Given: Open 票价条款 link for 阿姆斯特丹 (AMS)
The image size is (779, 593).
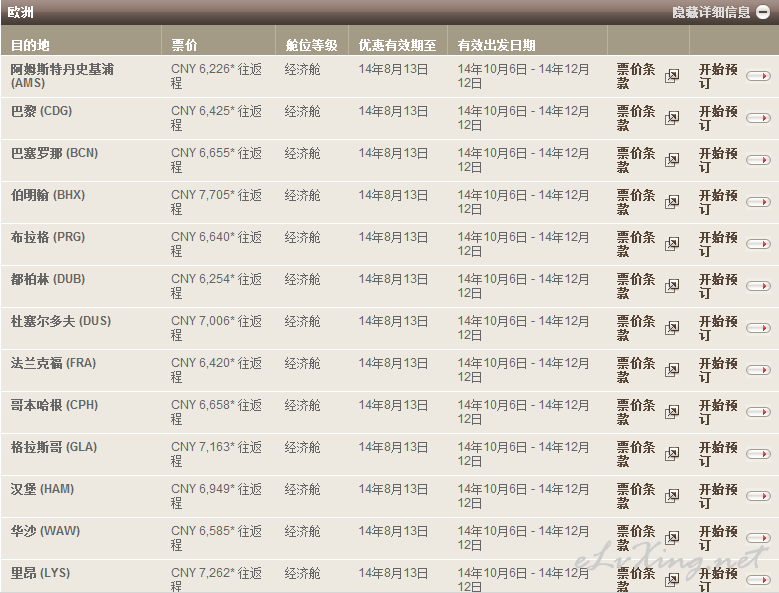Looking at the screenshot, I should [636, 76].
